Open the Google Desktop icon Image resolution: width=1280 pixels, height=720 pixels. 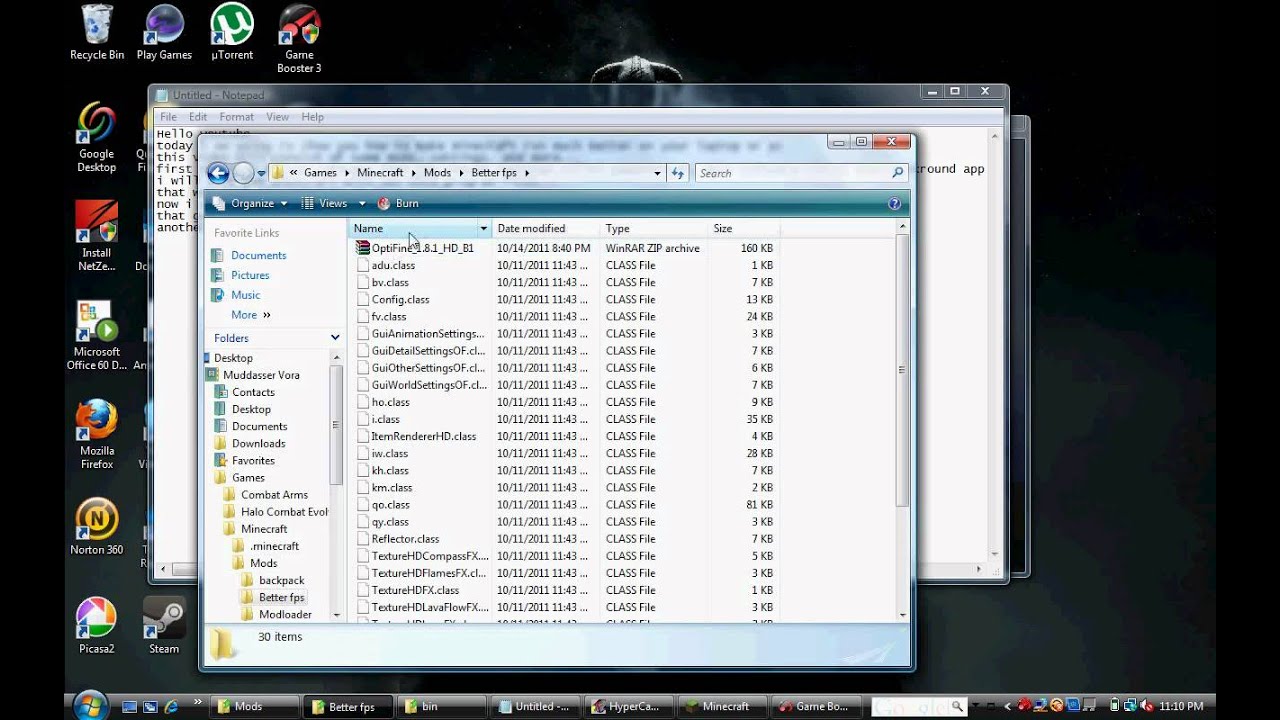click(x=97, y=137)
